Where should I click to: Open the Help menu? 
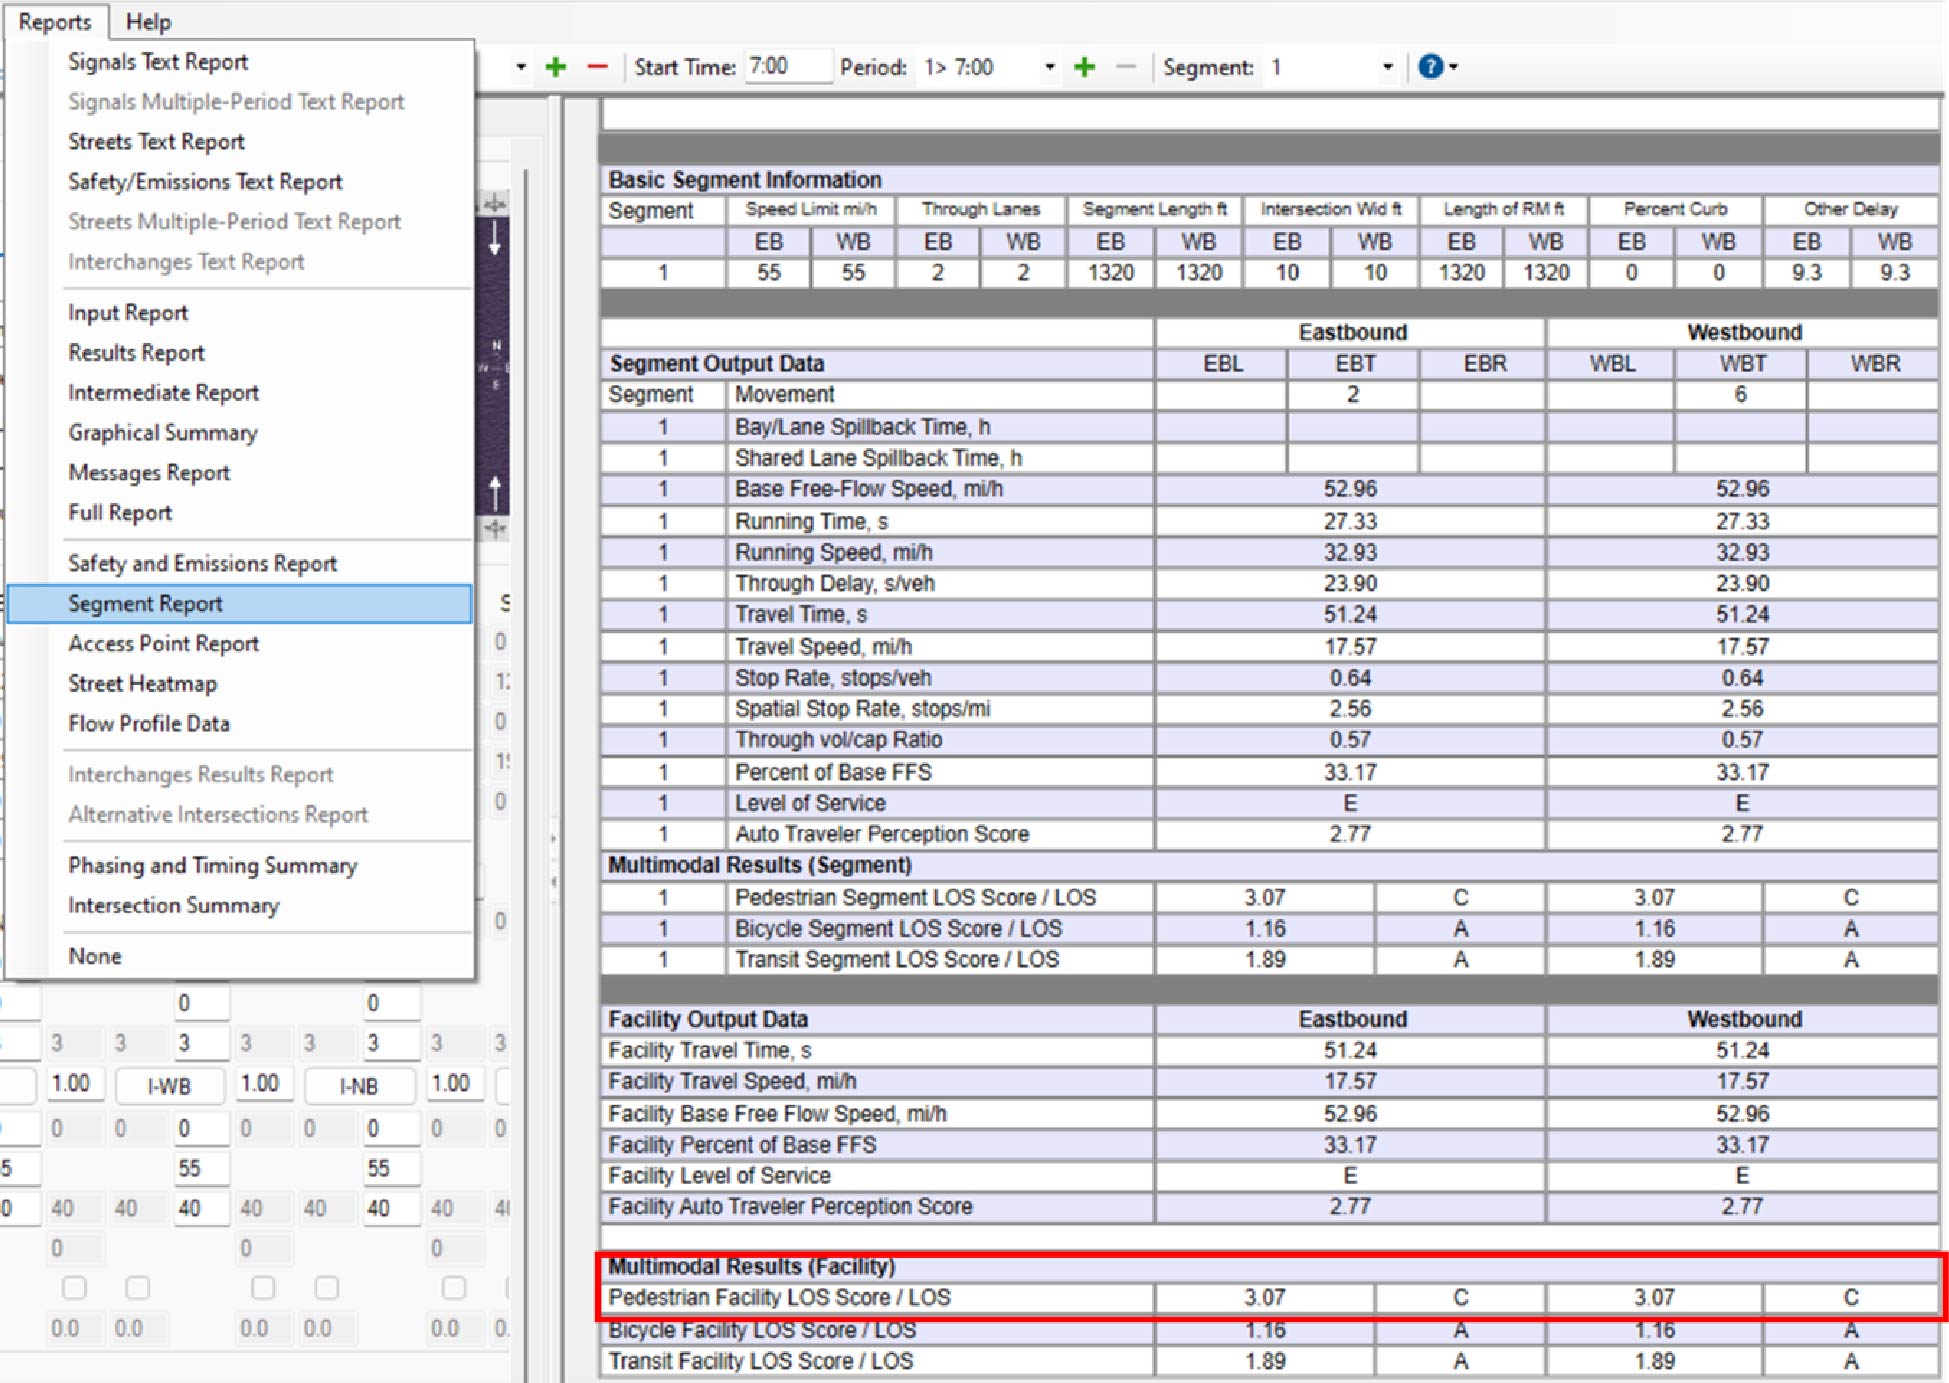148,22
